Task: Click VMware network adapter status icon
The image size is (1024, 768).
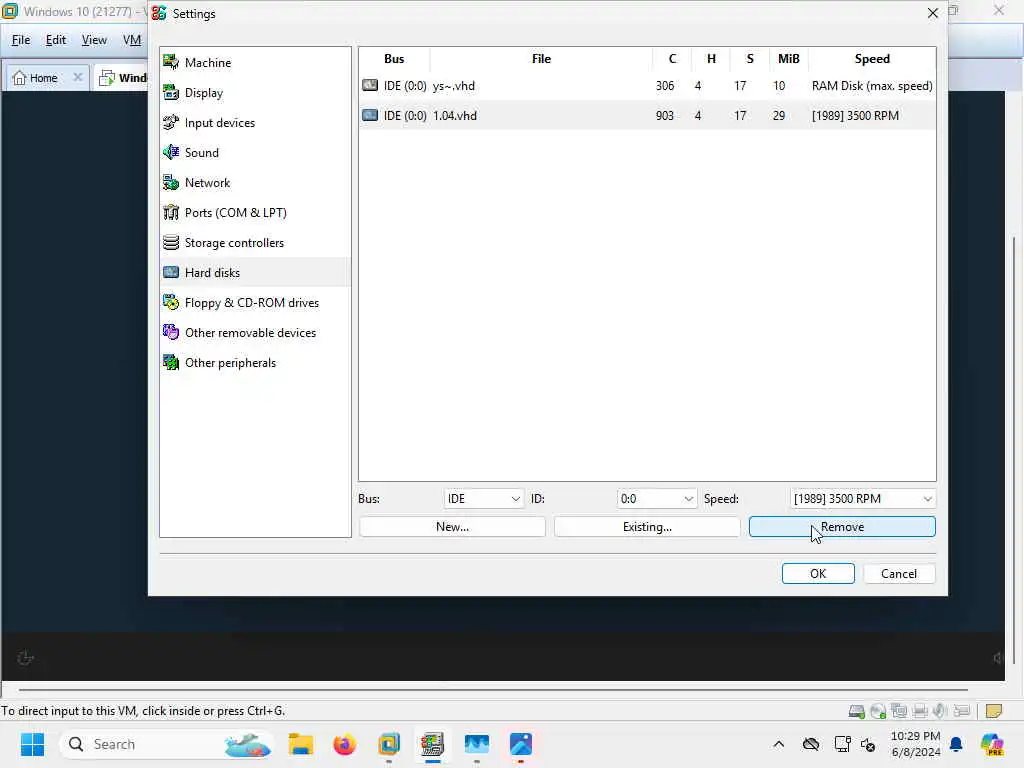Action: pos(899,711)
